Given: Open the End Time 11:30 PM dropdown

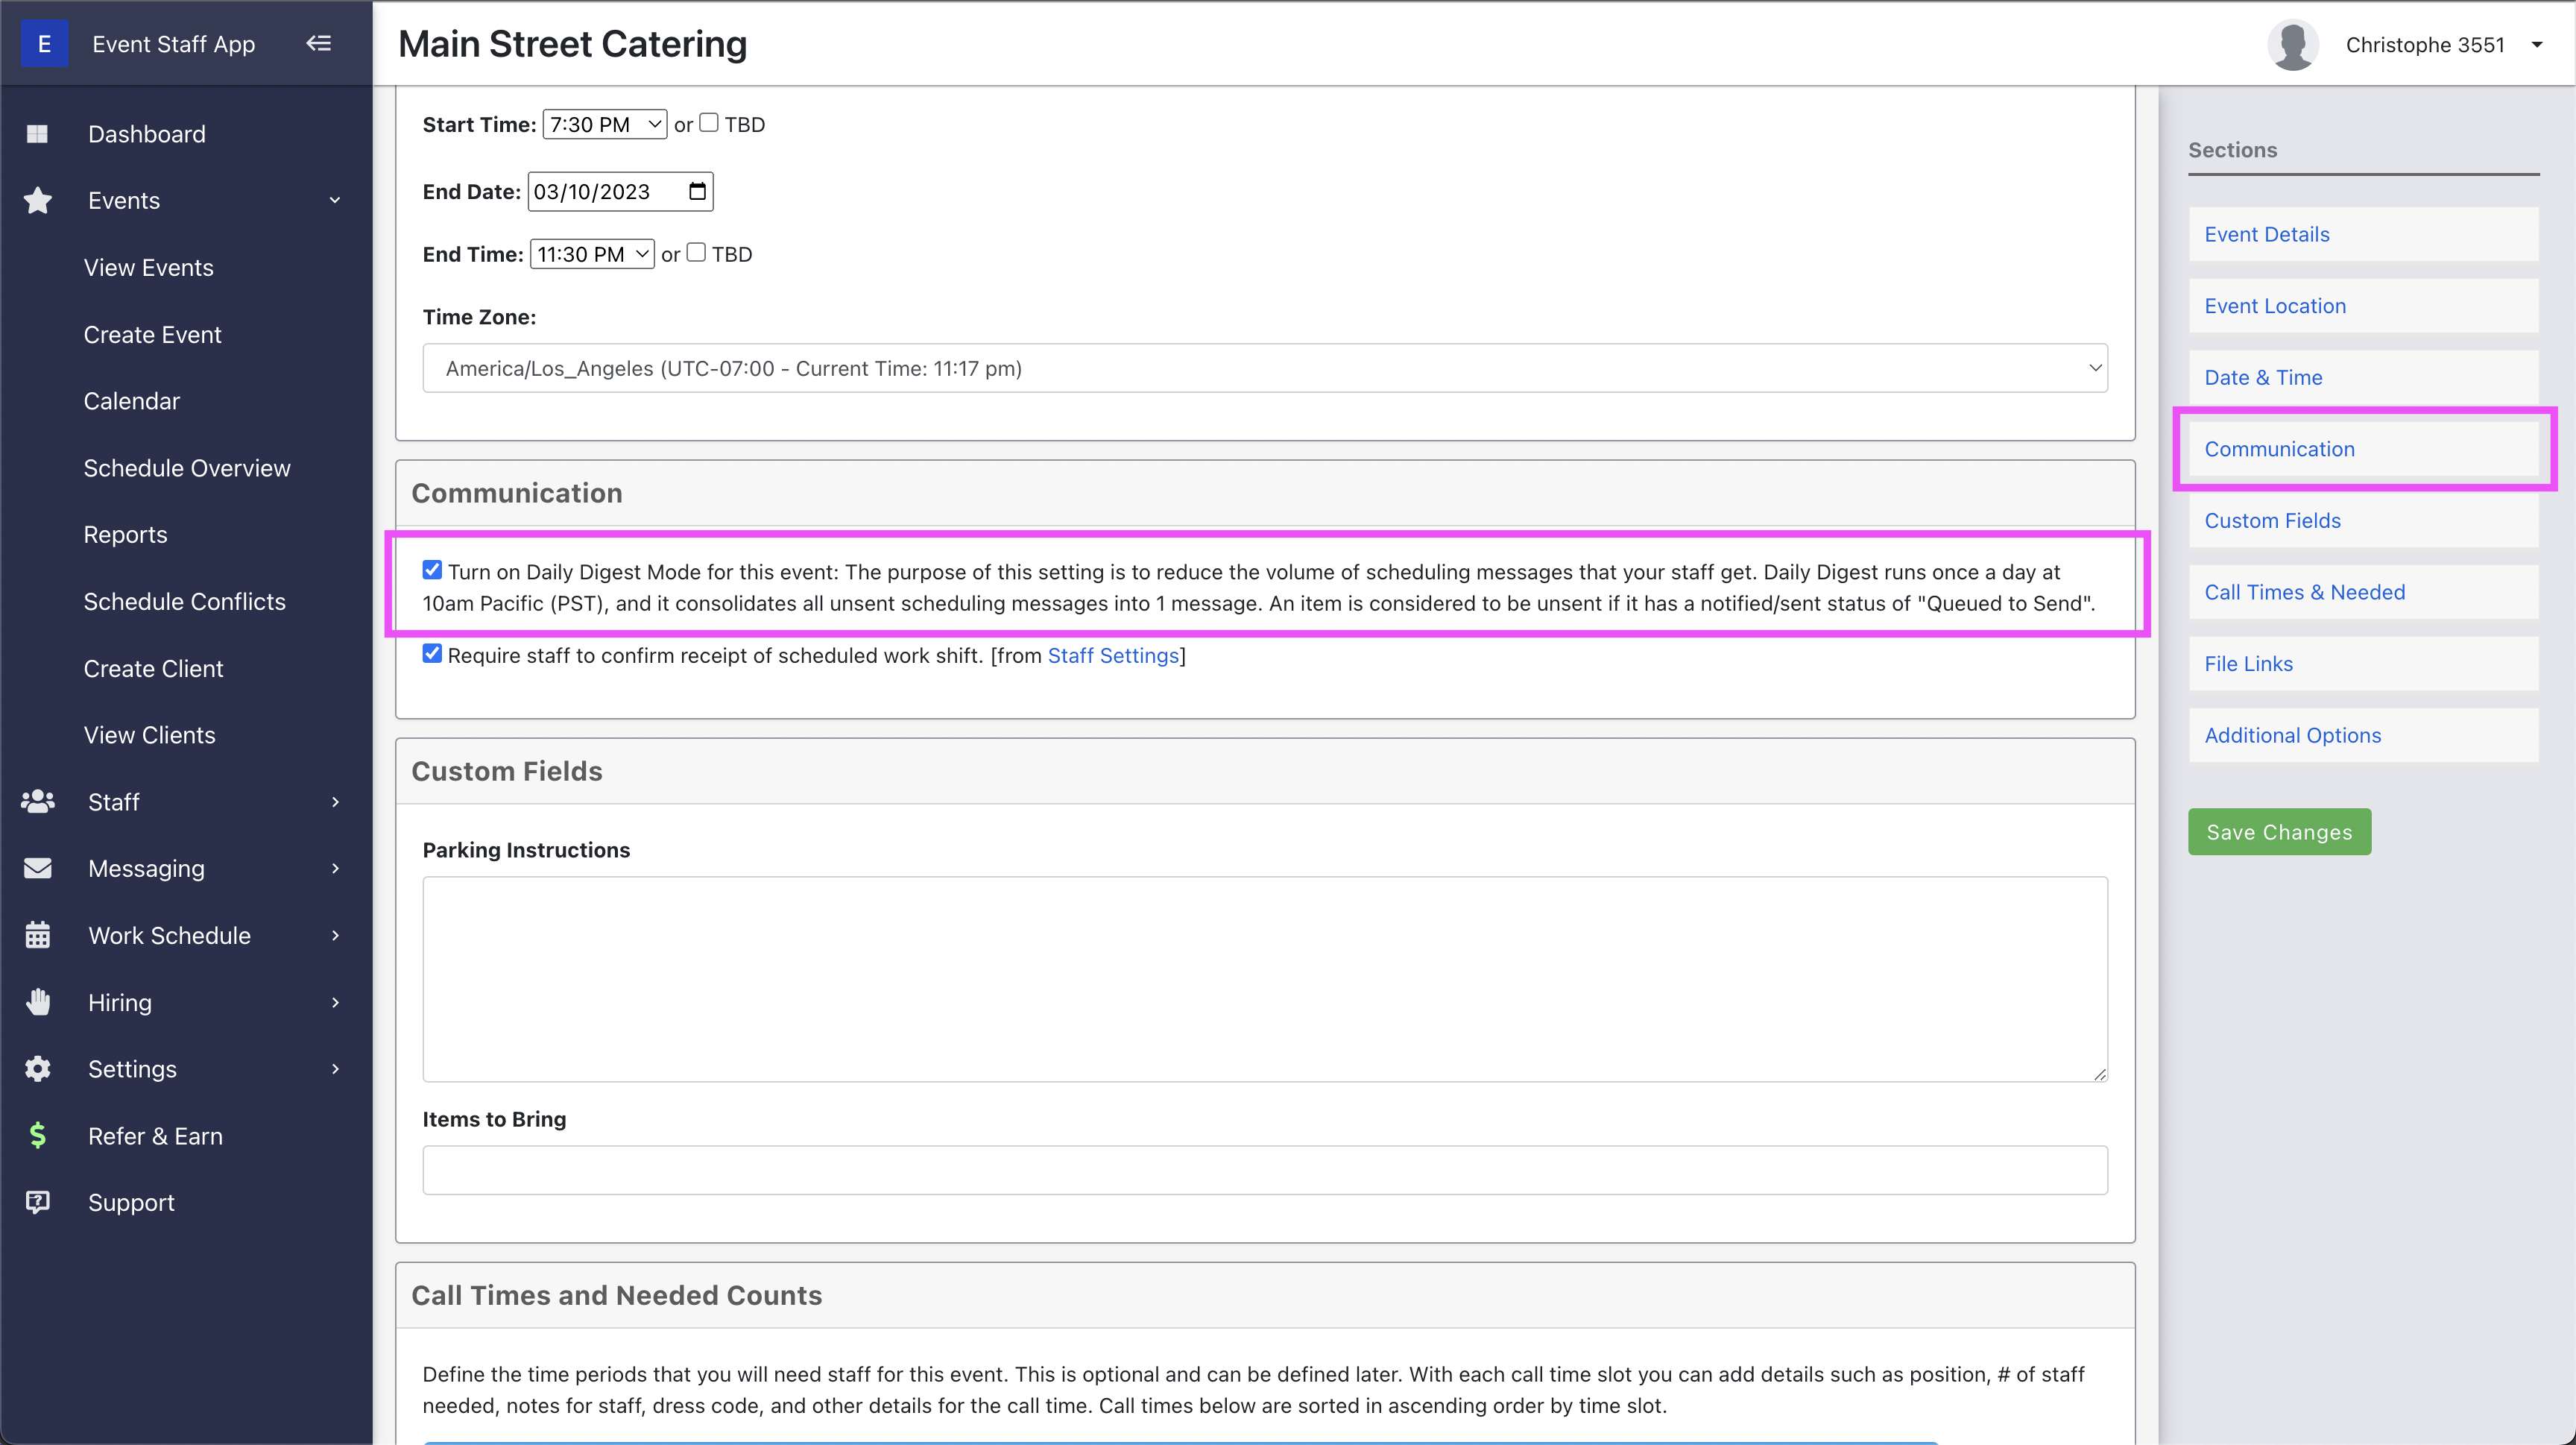Looking at the screenshot, I should pyautogui.click(x=592, y=254).
